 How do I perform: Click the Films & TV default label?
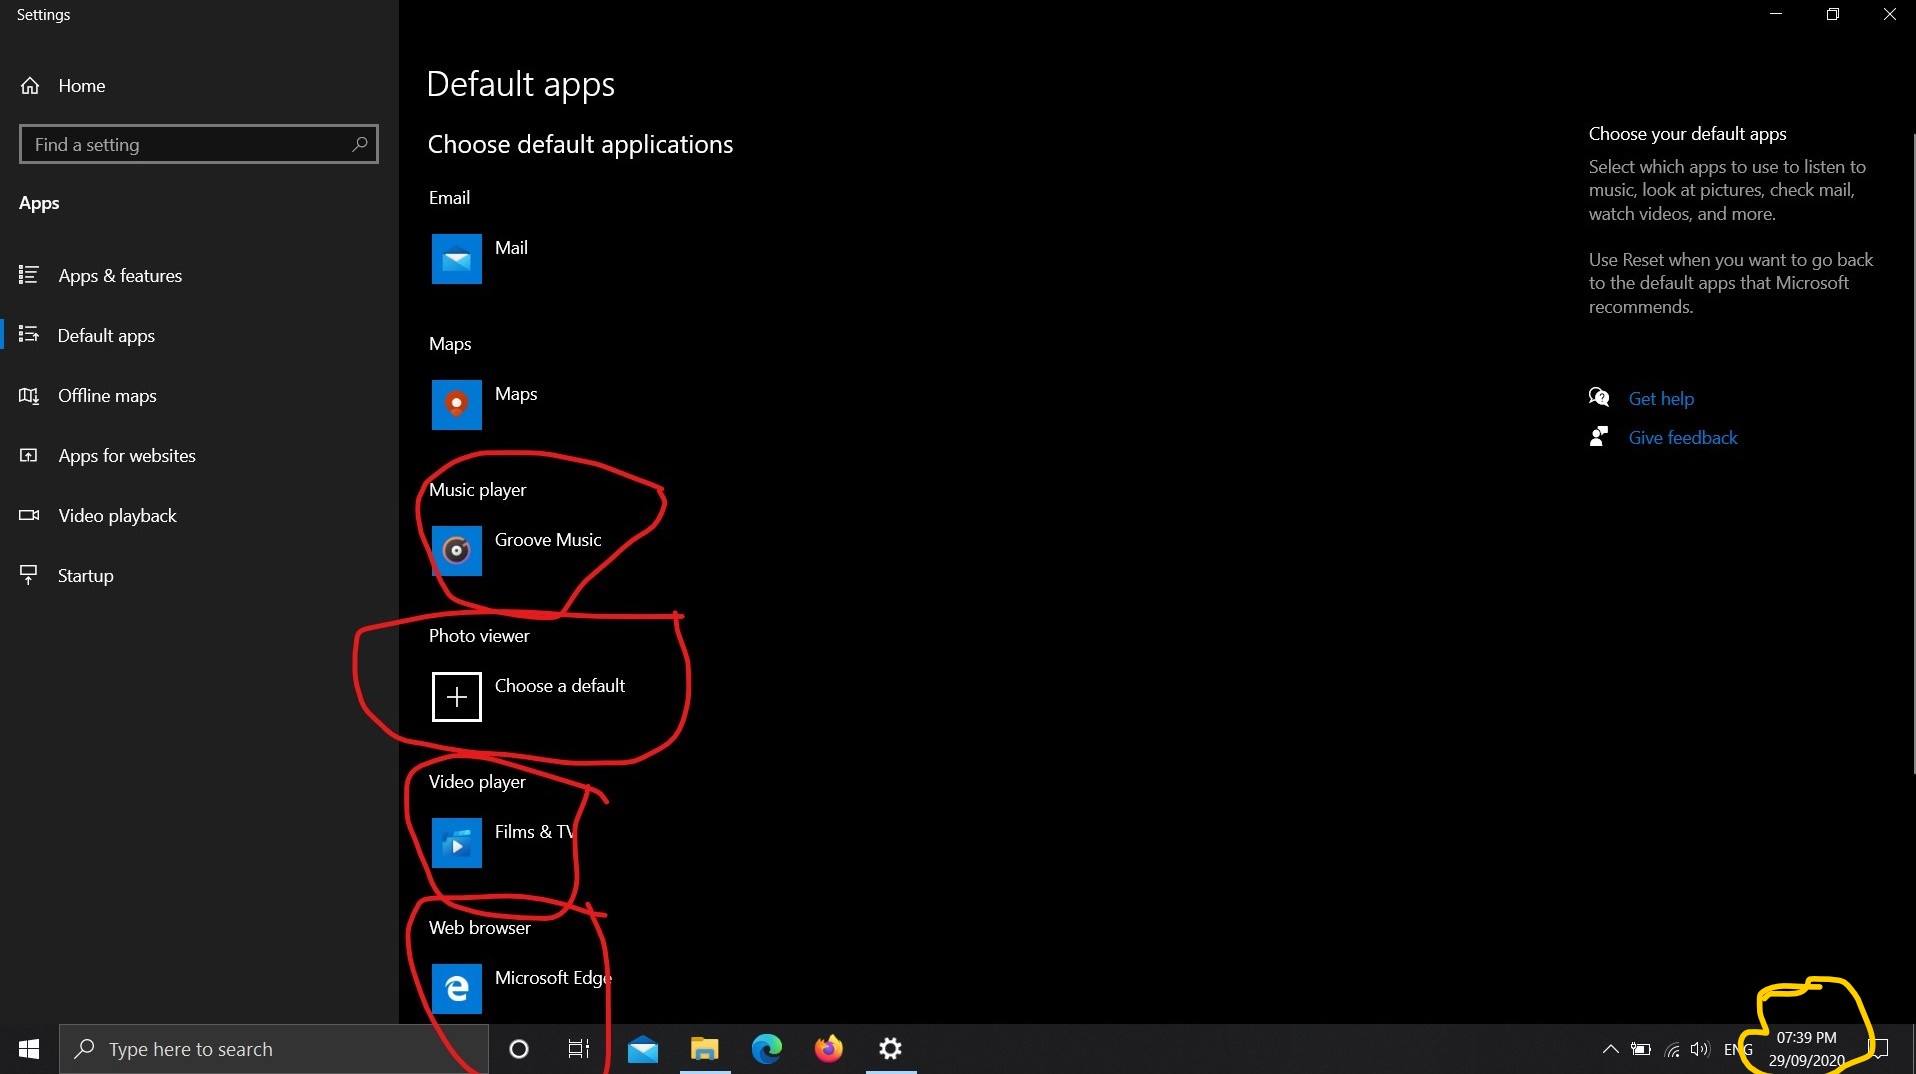(535, 831)
